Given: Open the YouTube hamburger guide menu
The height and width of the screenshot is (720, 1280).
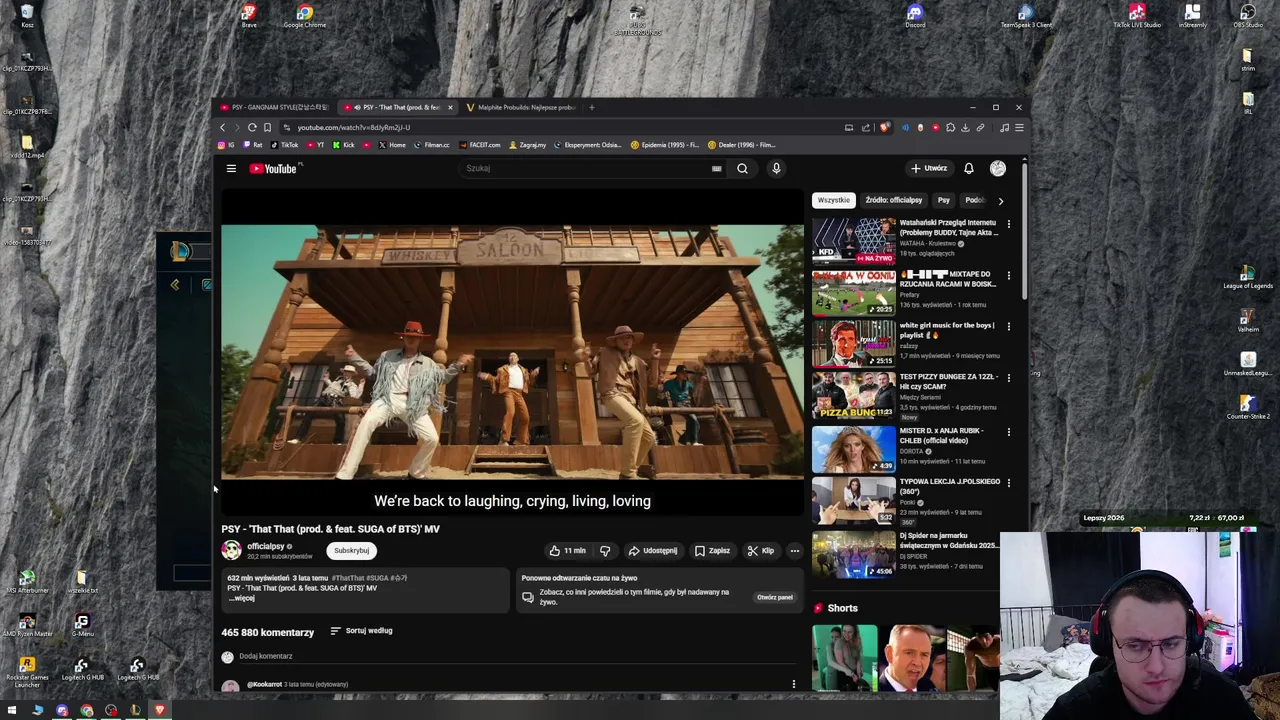Looking at the screenshot, I should click(x=231, y=168).
